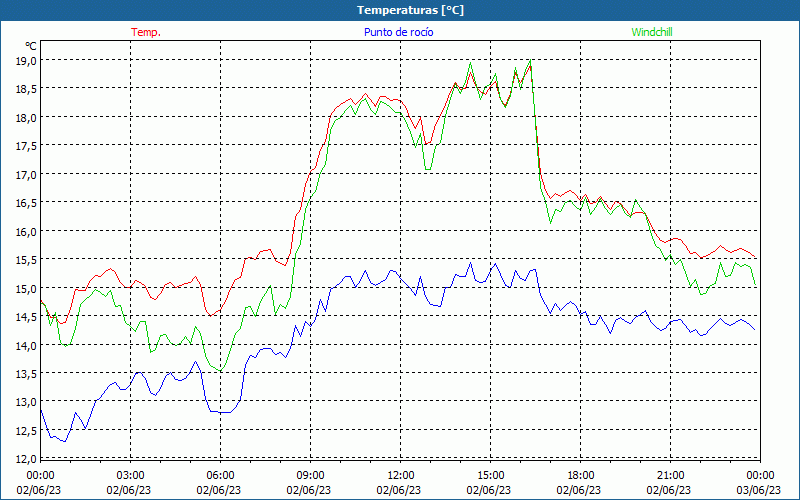Image resolution: width=800 pixels, height=500 pixels.
Task: Click the 12,5 y-axis value
Action: coord(27,431)
